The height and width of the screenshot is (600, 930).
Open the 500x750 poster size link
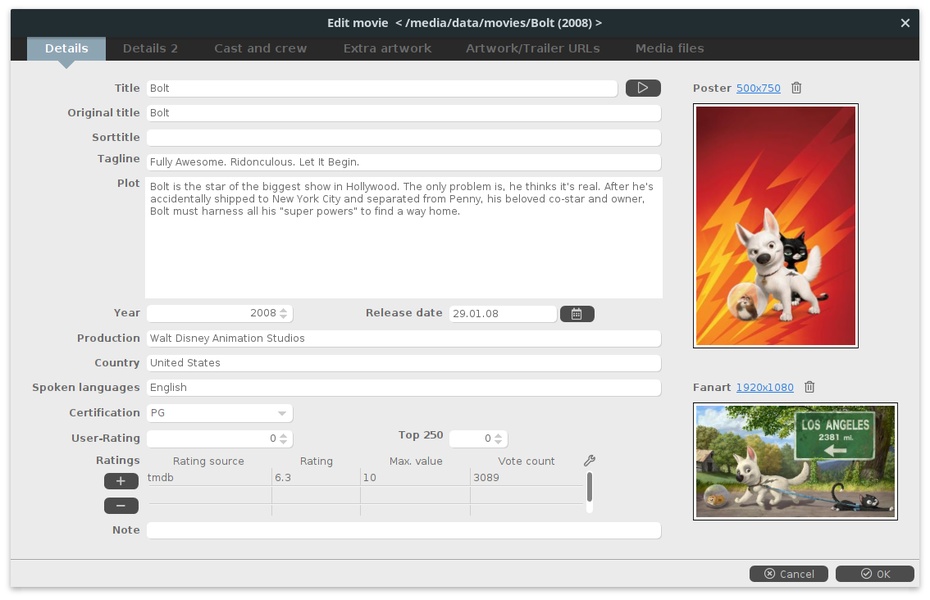pos(758,88)
